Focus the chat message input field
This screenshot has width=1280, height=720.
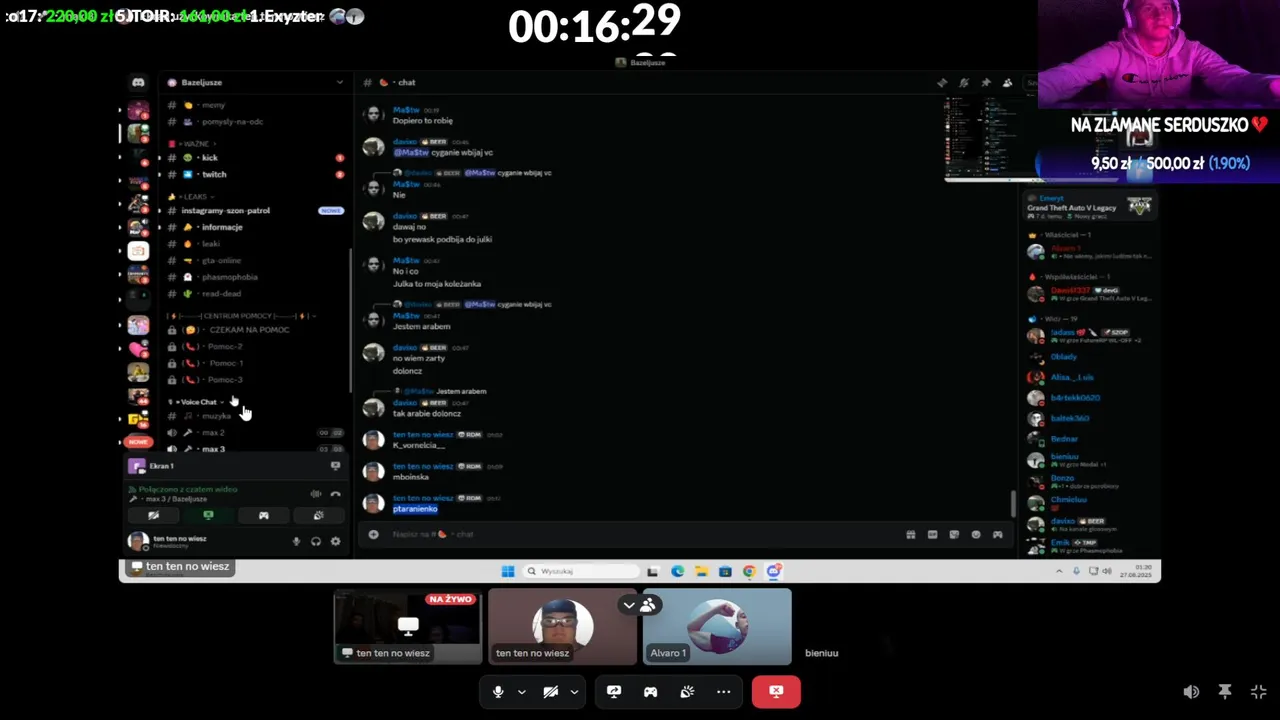[640, 534]
